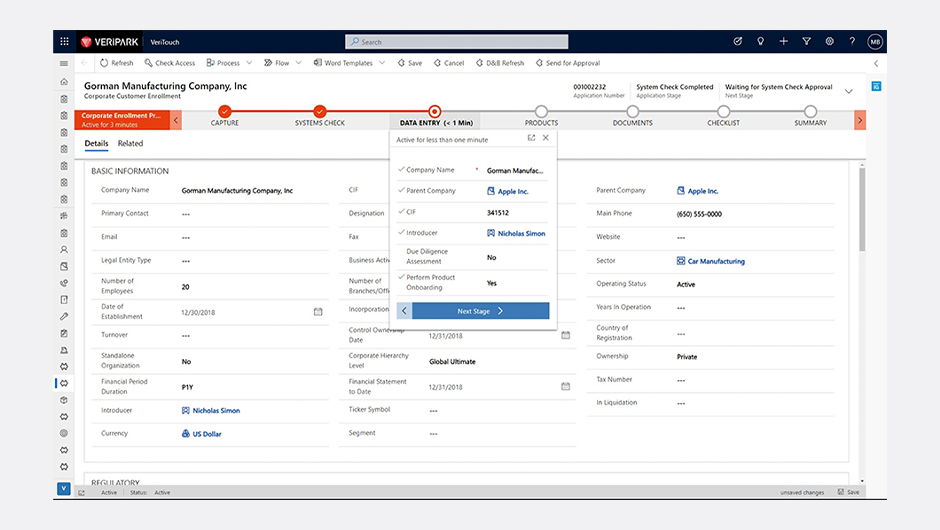Open the advanced find filter icon
This screenshot has height=530, width=940.
tap(806, 41)
